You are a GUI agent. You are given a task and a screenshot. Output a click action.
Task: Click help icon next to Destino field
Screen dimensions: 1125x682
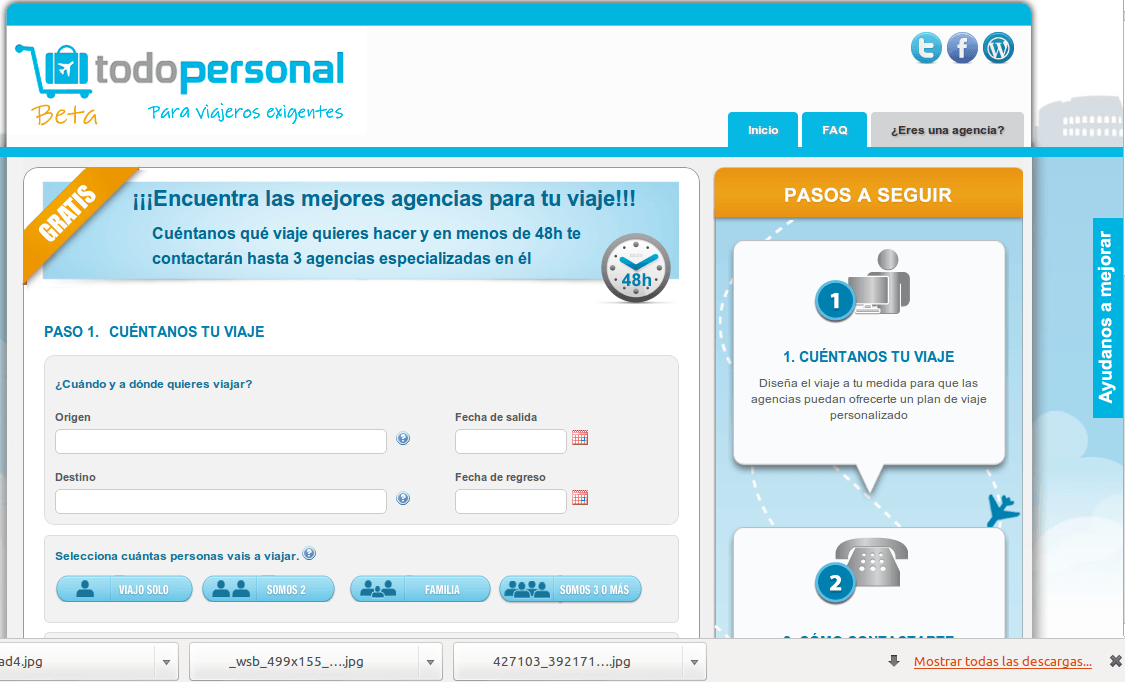click(x=403, y=499)
